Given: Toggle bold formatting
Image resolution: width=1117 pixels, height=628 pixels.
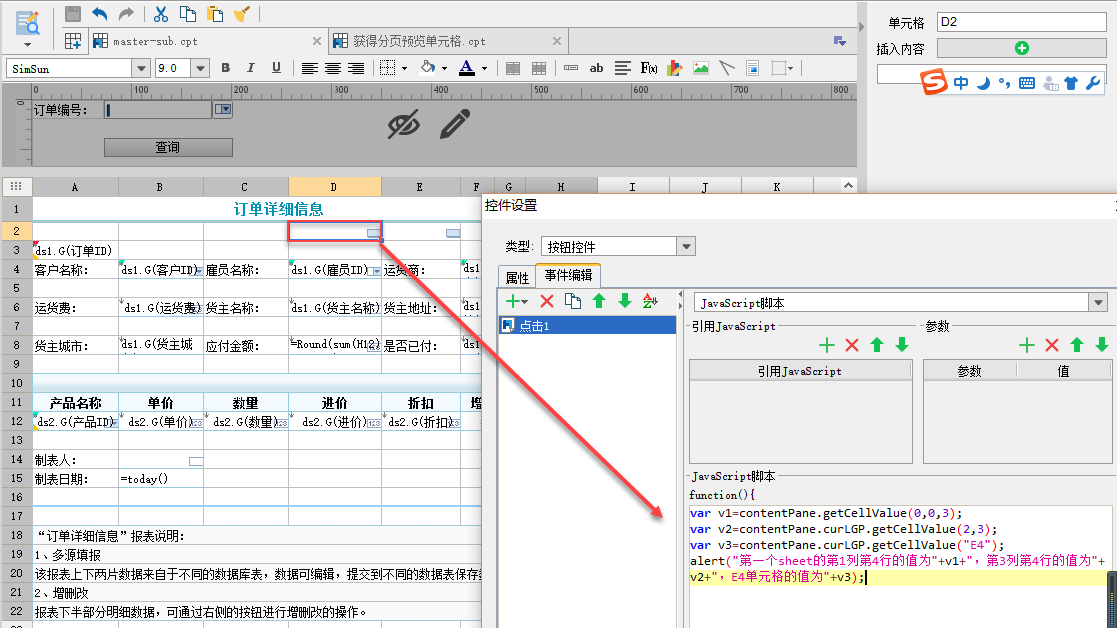Looking at the screenshot, I should (226, 68).
